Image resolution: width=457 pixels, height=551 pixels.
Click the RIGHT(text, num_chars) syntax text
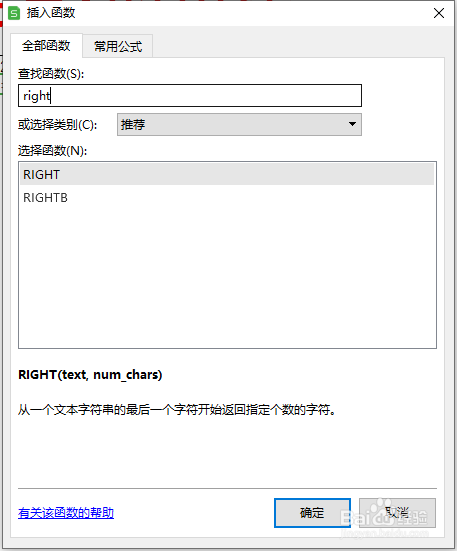click(90, 375)
